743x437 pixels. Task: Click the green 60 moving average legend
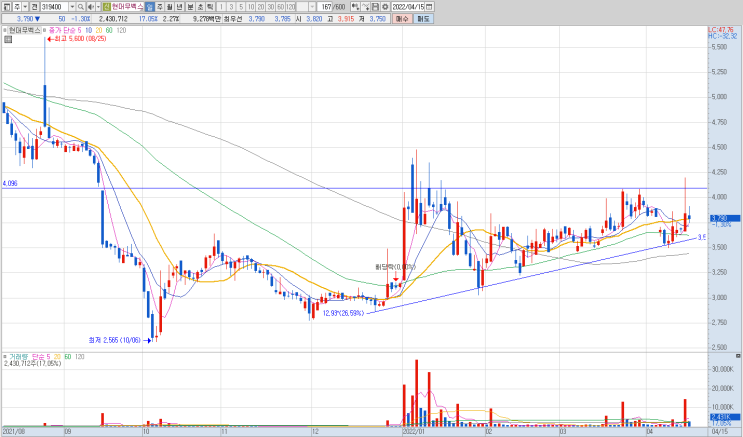(109, 30)
